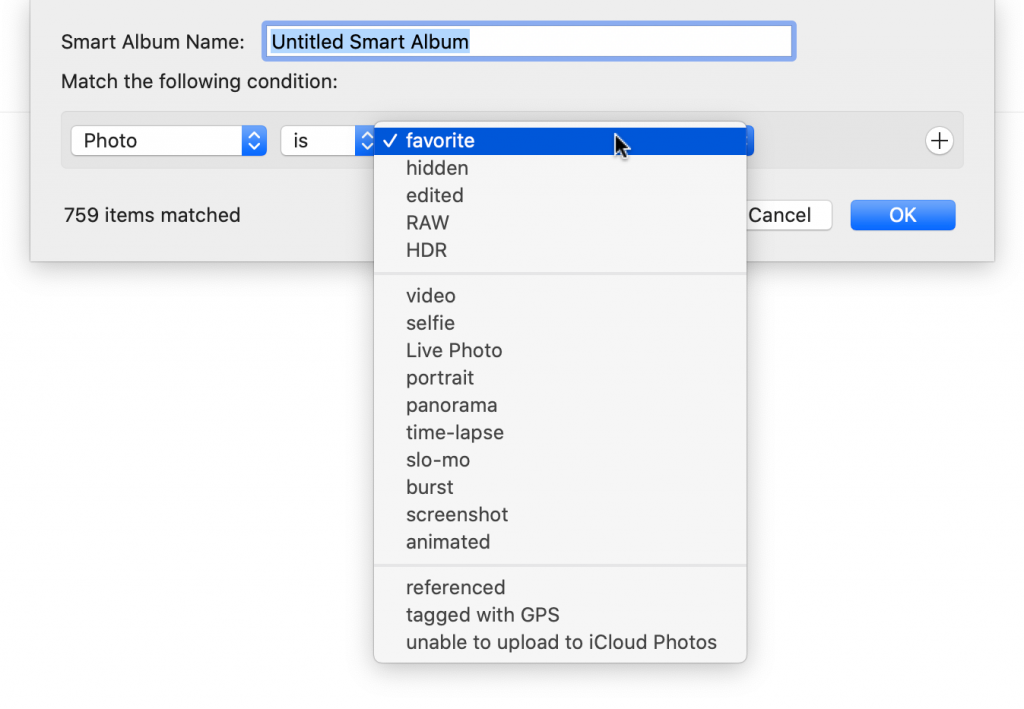Open the "is" comparison dropdown
The image size is (1024, 709).
322,140
